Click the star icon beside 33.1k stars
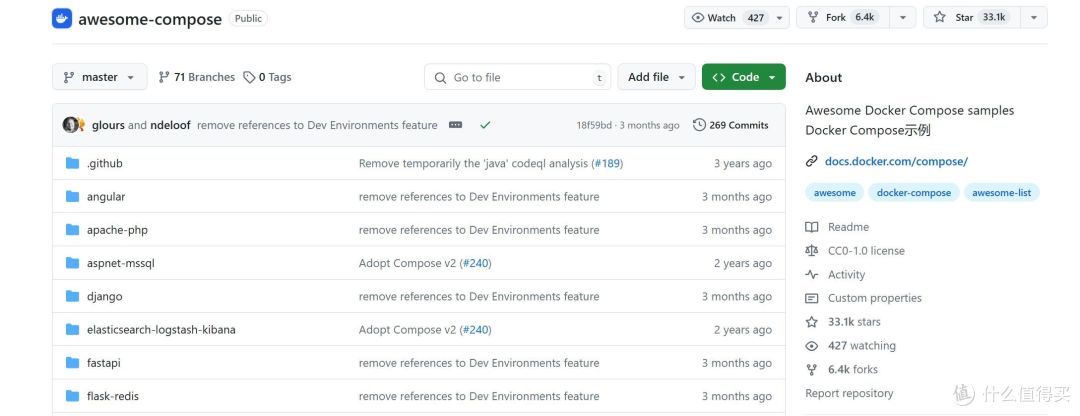The height and width of the screenshot is (416, 1080). (812, 322)
